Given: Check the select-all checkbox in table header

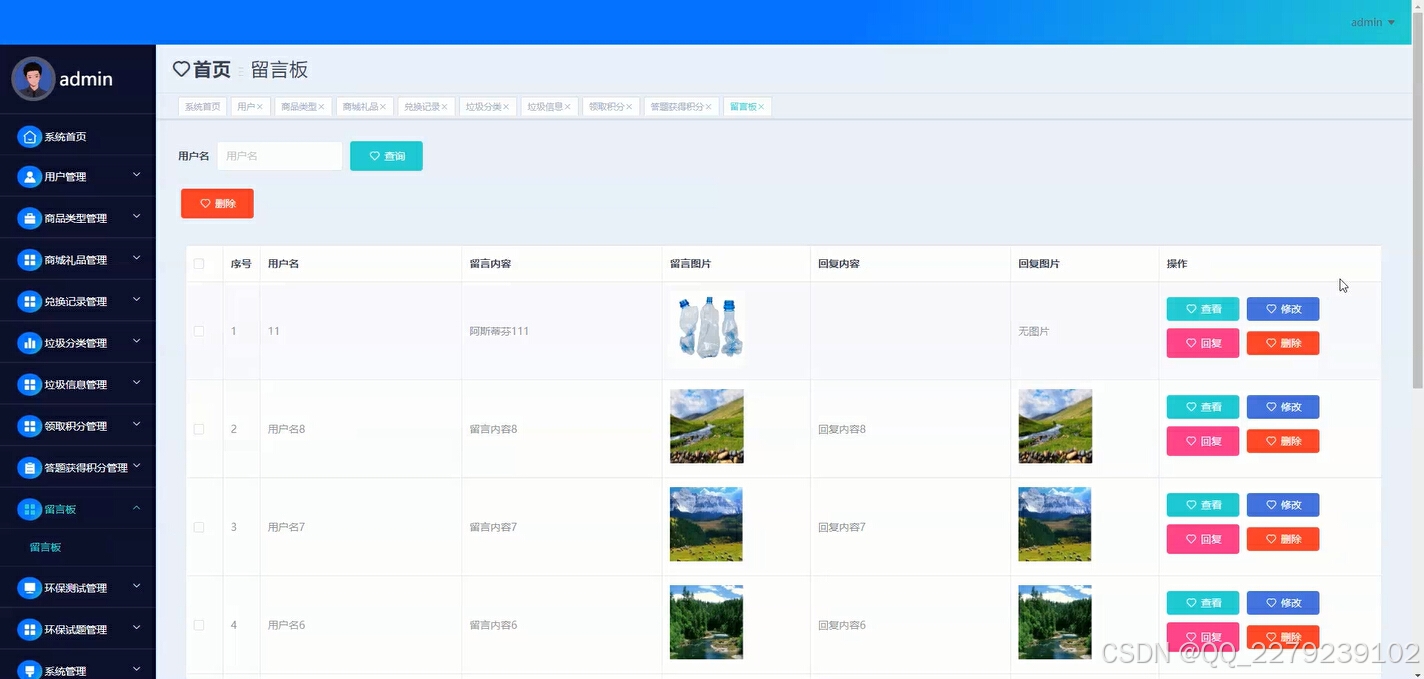Looking at the screenshot, I should [199, 263].
